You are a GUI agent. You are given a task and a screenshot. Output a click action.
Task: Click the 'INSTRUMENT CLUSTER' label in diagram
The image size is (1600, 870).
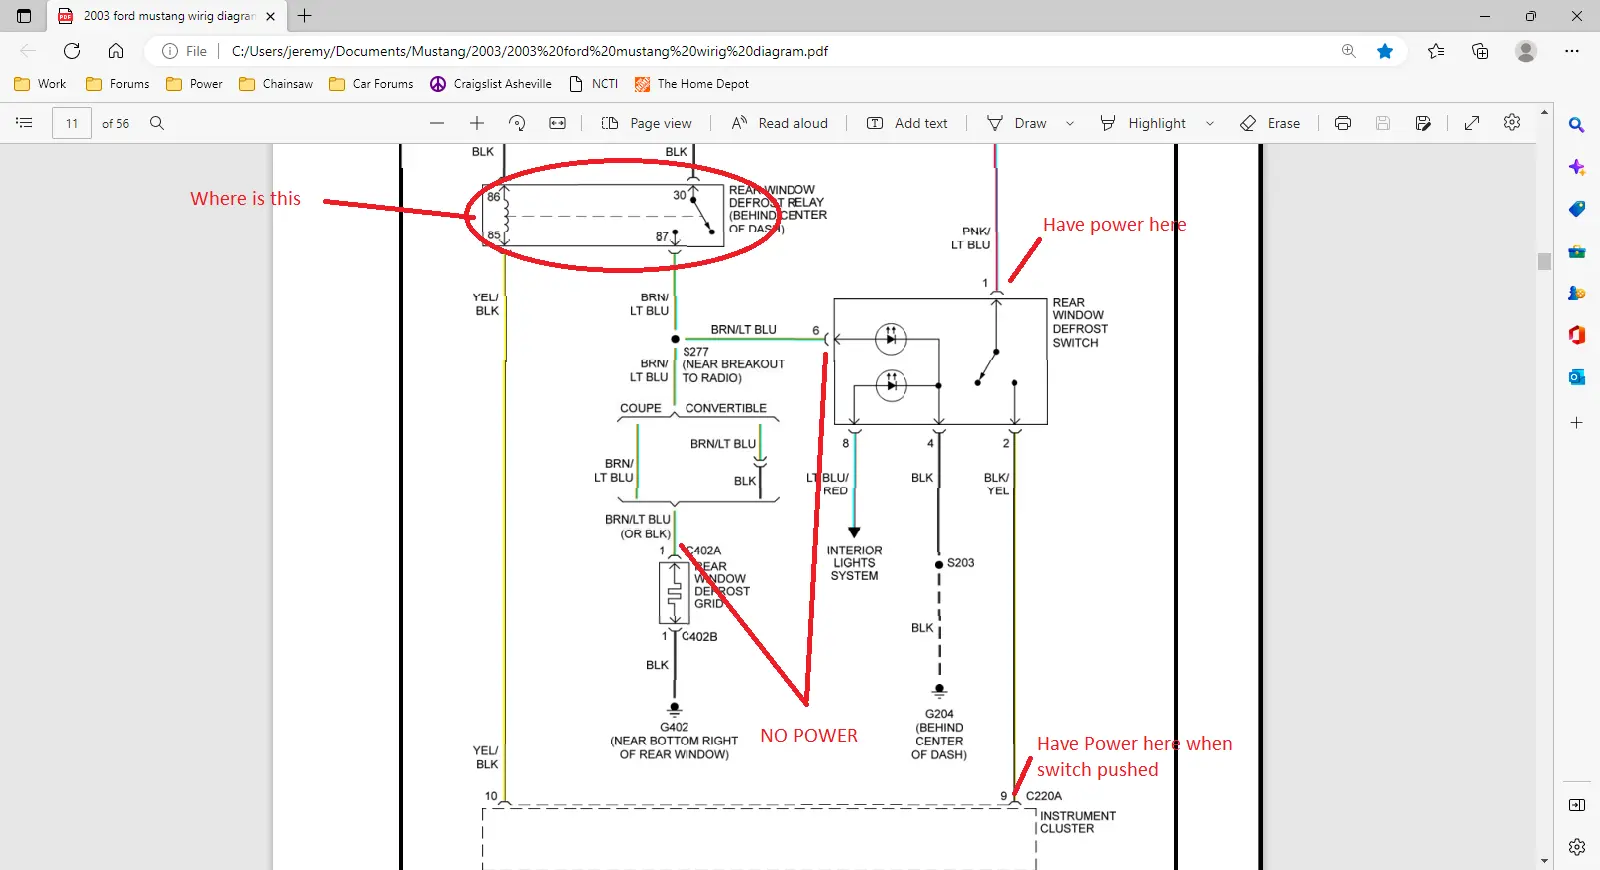coord(1078,822)
